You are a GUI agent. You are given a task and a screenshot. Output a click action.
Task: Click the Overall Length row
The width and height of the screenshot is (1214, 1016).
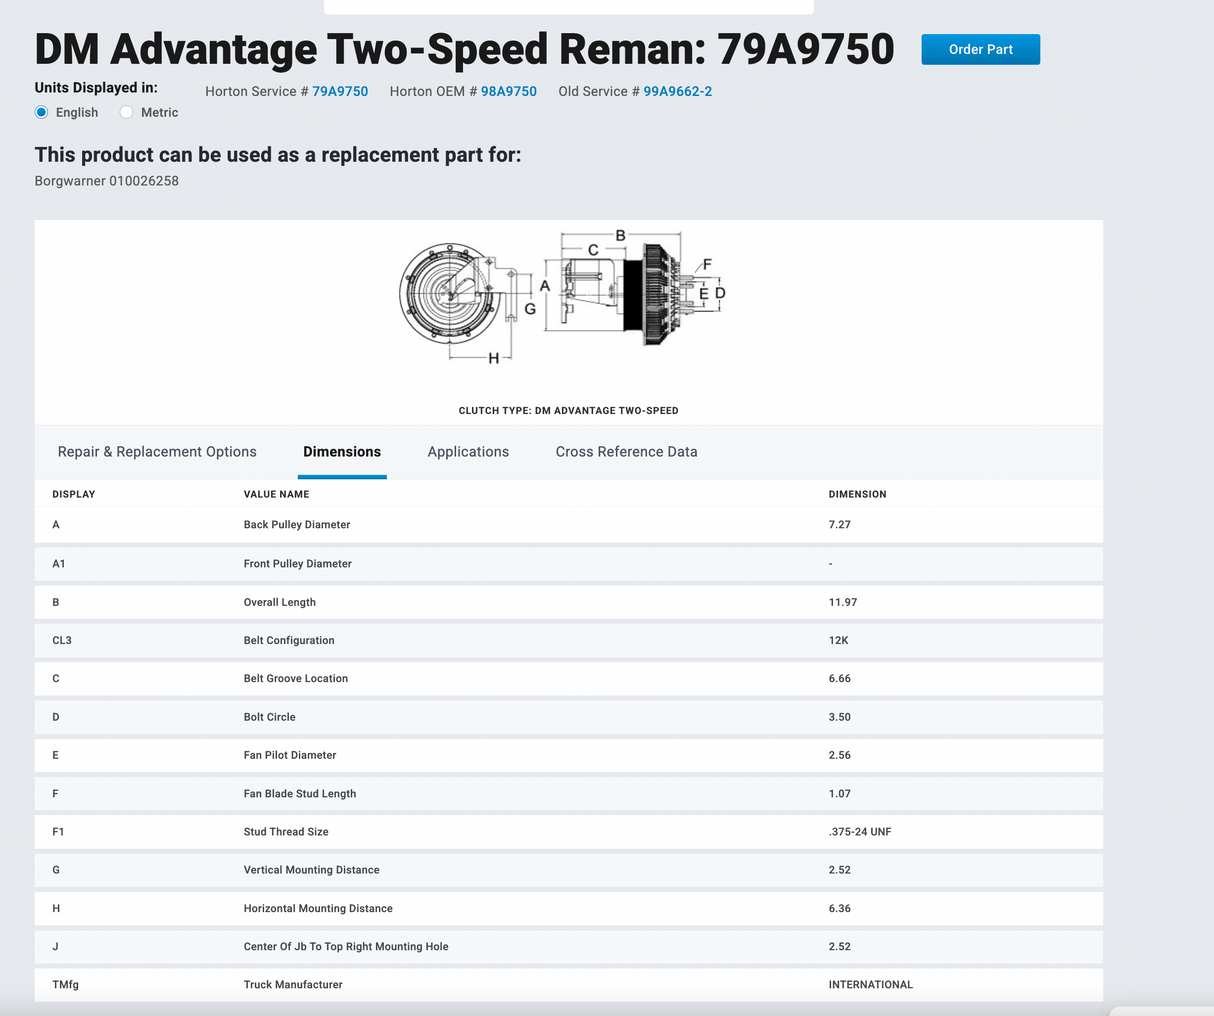tap(568, 602)
